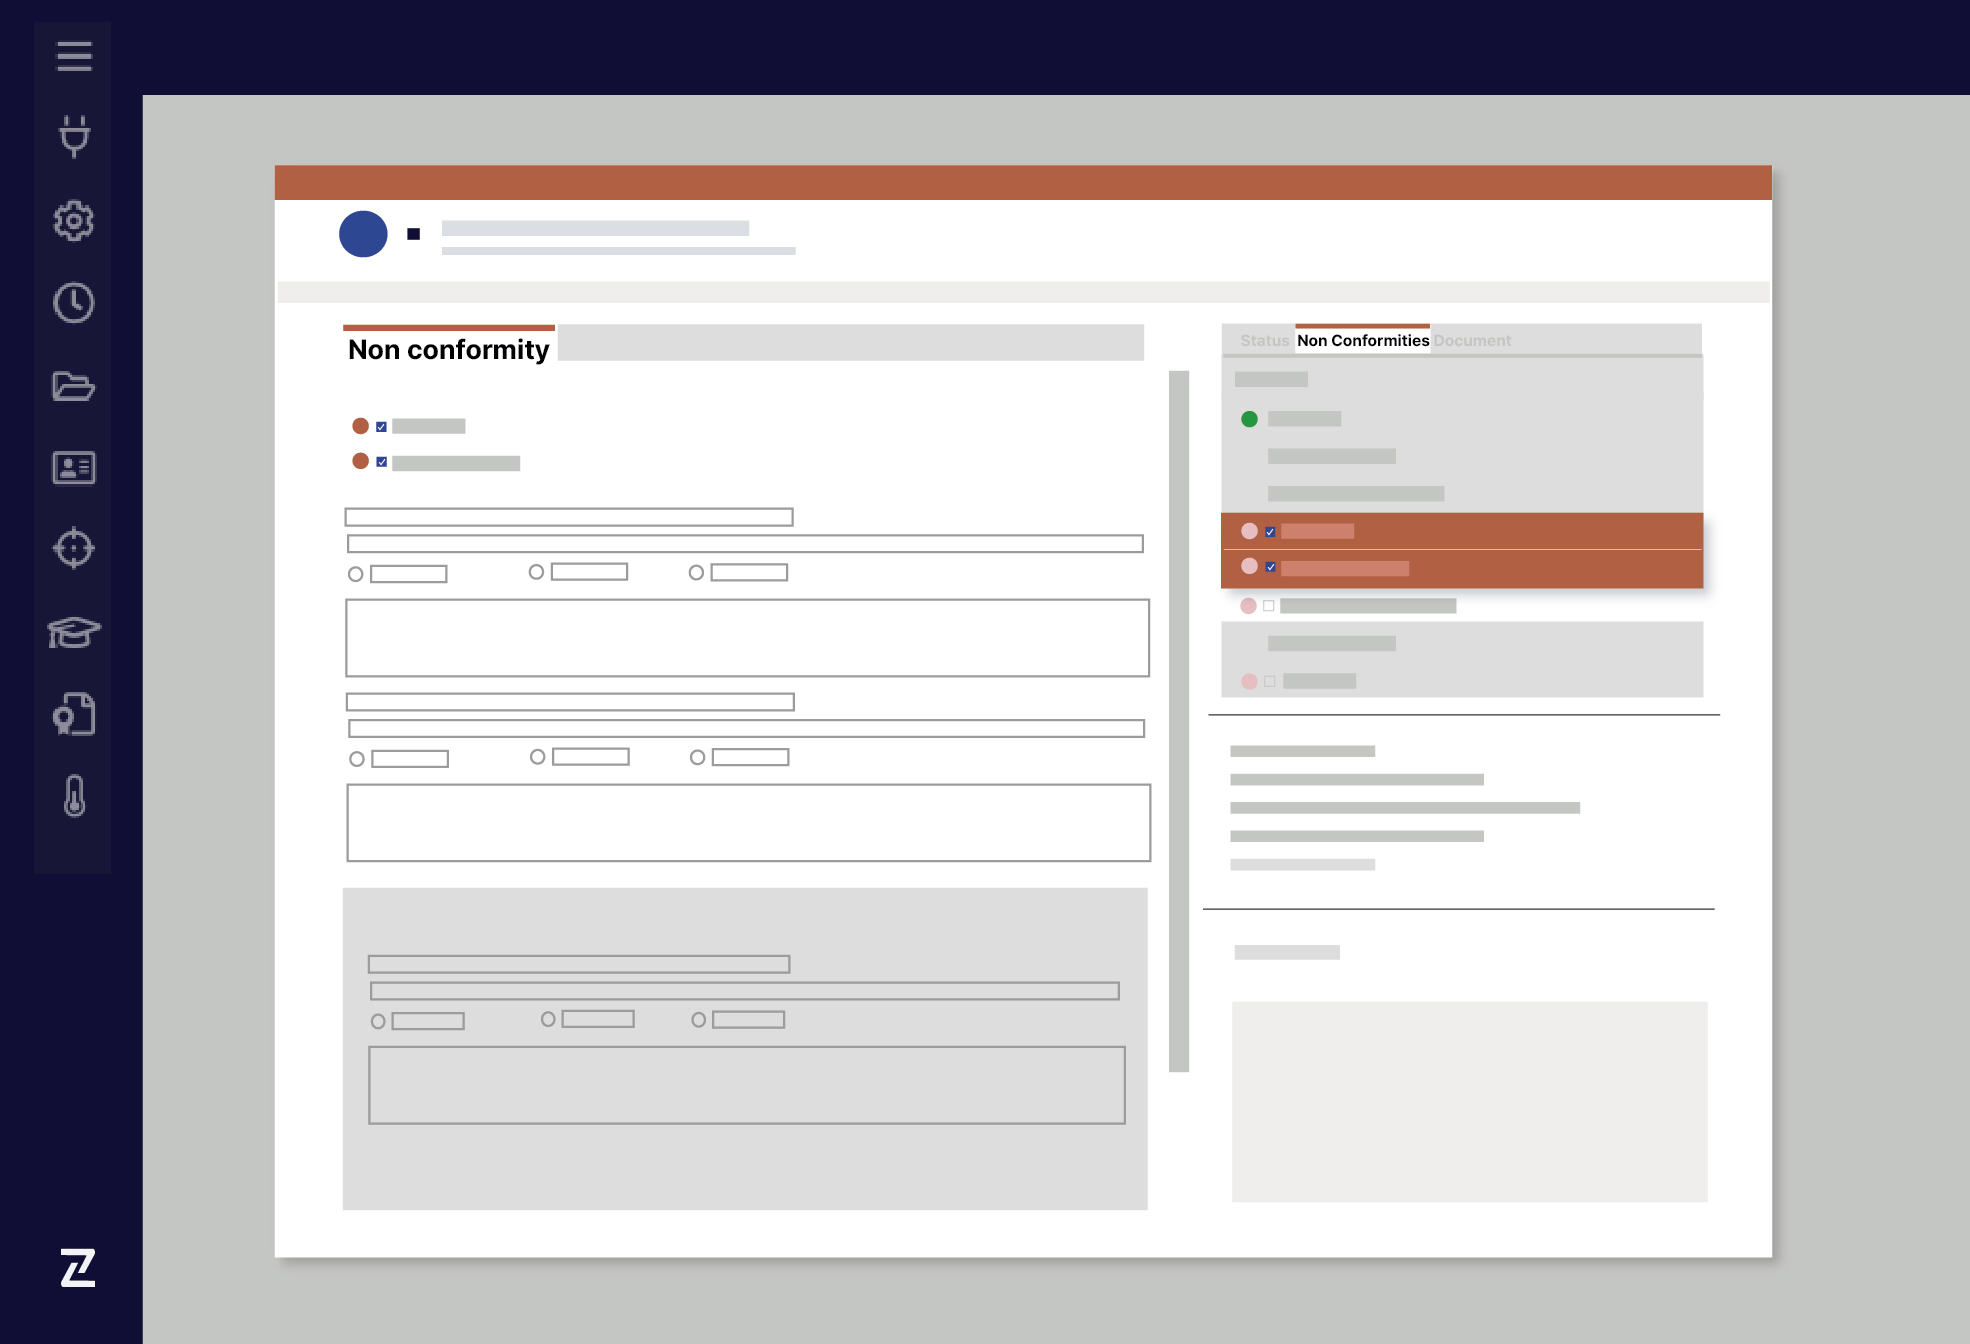Select middle radio option in second form block
1970x1344 pixels.
(537, 757)
